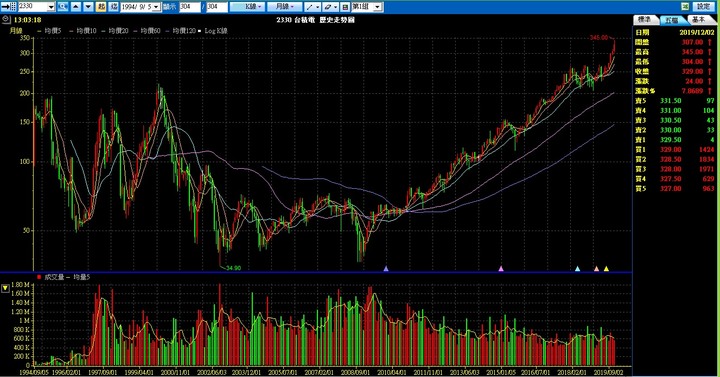Click the chart title 2330 台積電 歷史走勢圖

pyautogui.click(x=315, y=20)
